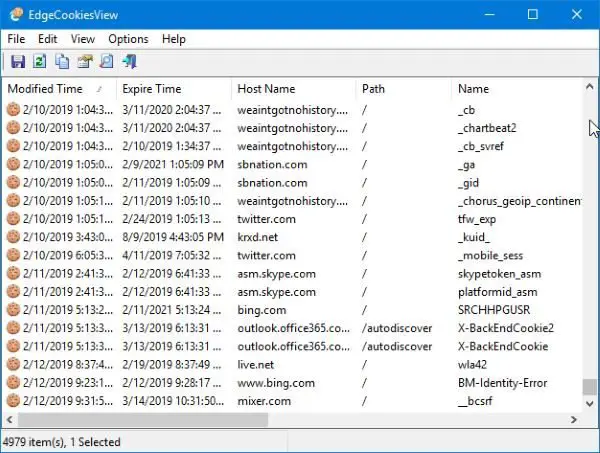Click the horizontal scrollbar left arrow
Image resolution: width=600 pixels, height=453 pixels.
10,420
